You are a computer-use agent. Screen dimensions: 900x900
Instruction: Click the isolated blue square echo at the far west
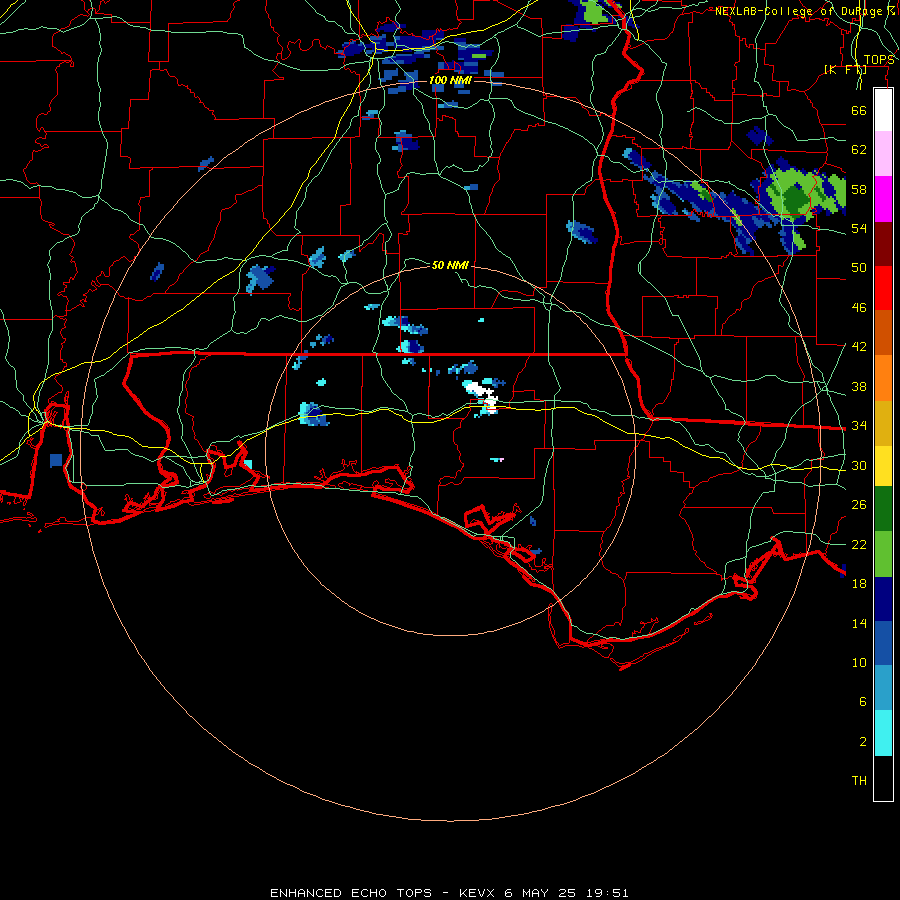click(x=56, y=460)
